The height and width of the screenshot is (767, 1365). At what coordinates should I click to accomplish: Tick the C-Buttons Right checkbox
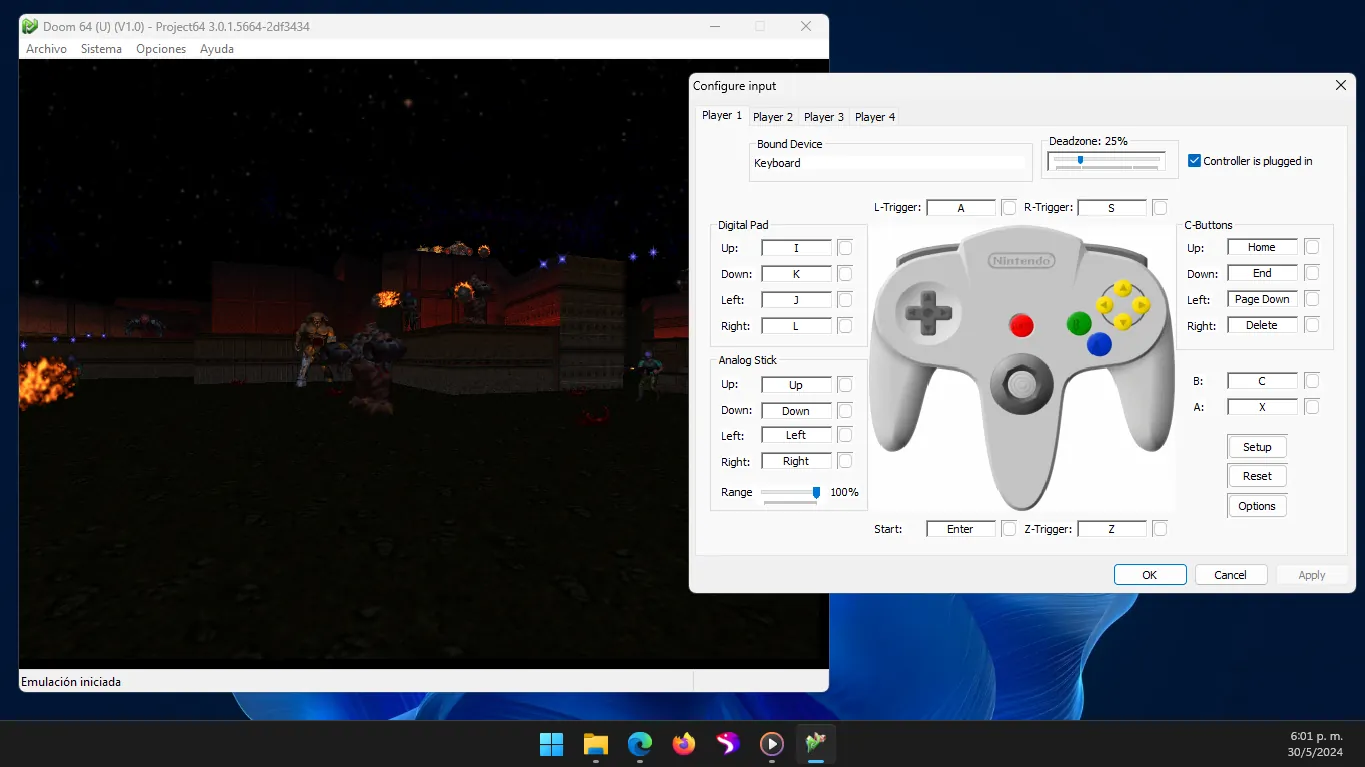coord(1312,325)
